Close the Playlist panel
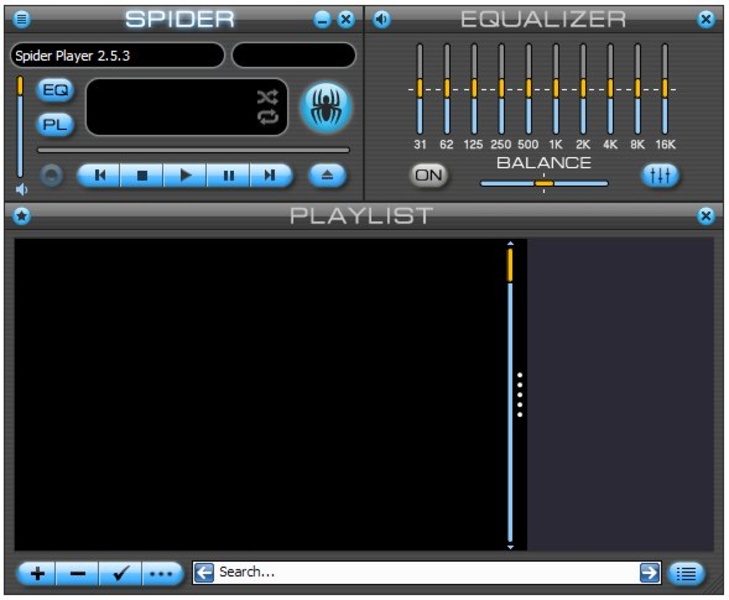 [x=706, y=216]
